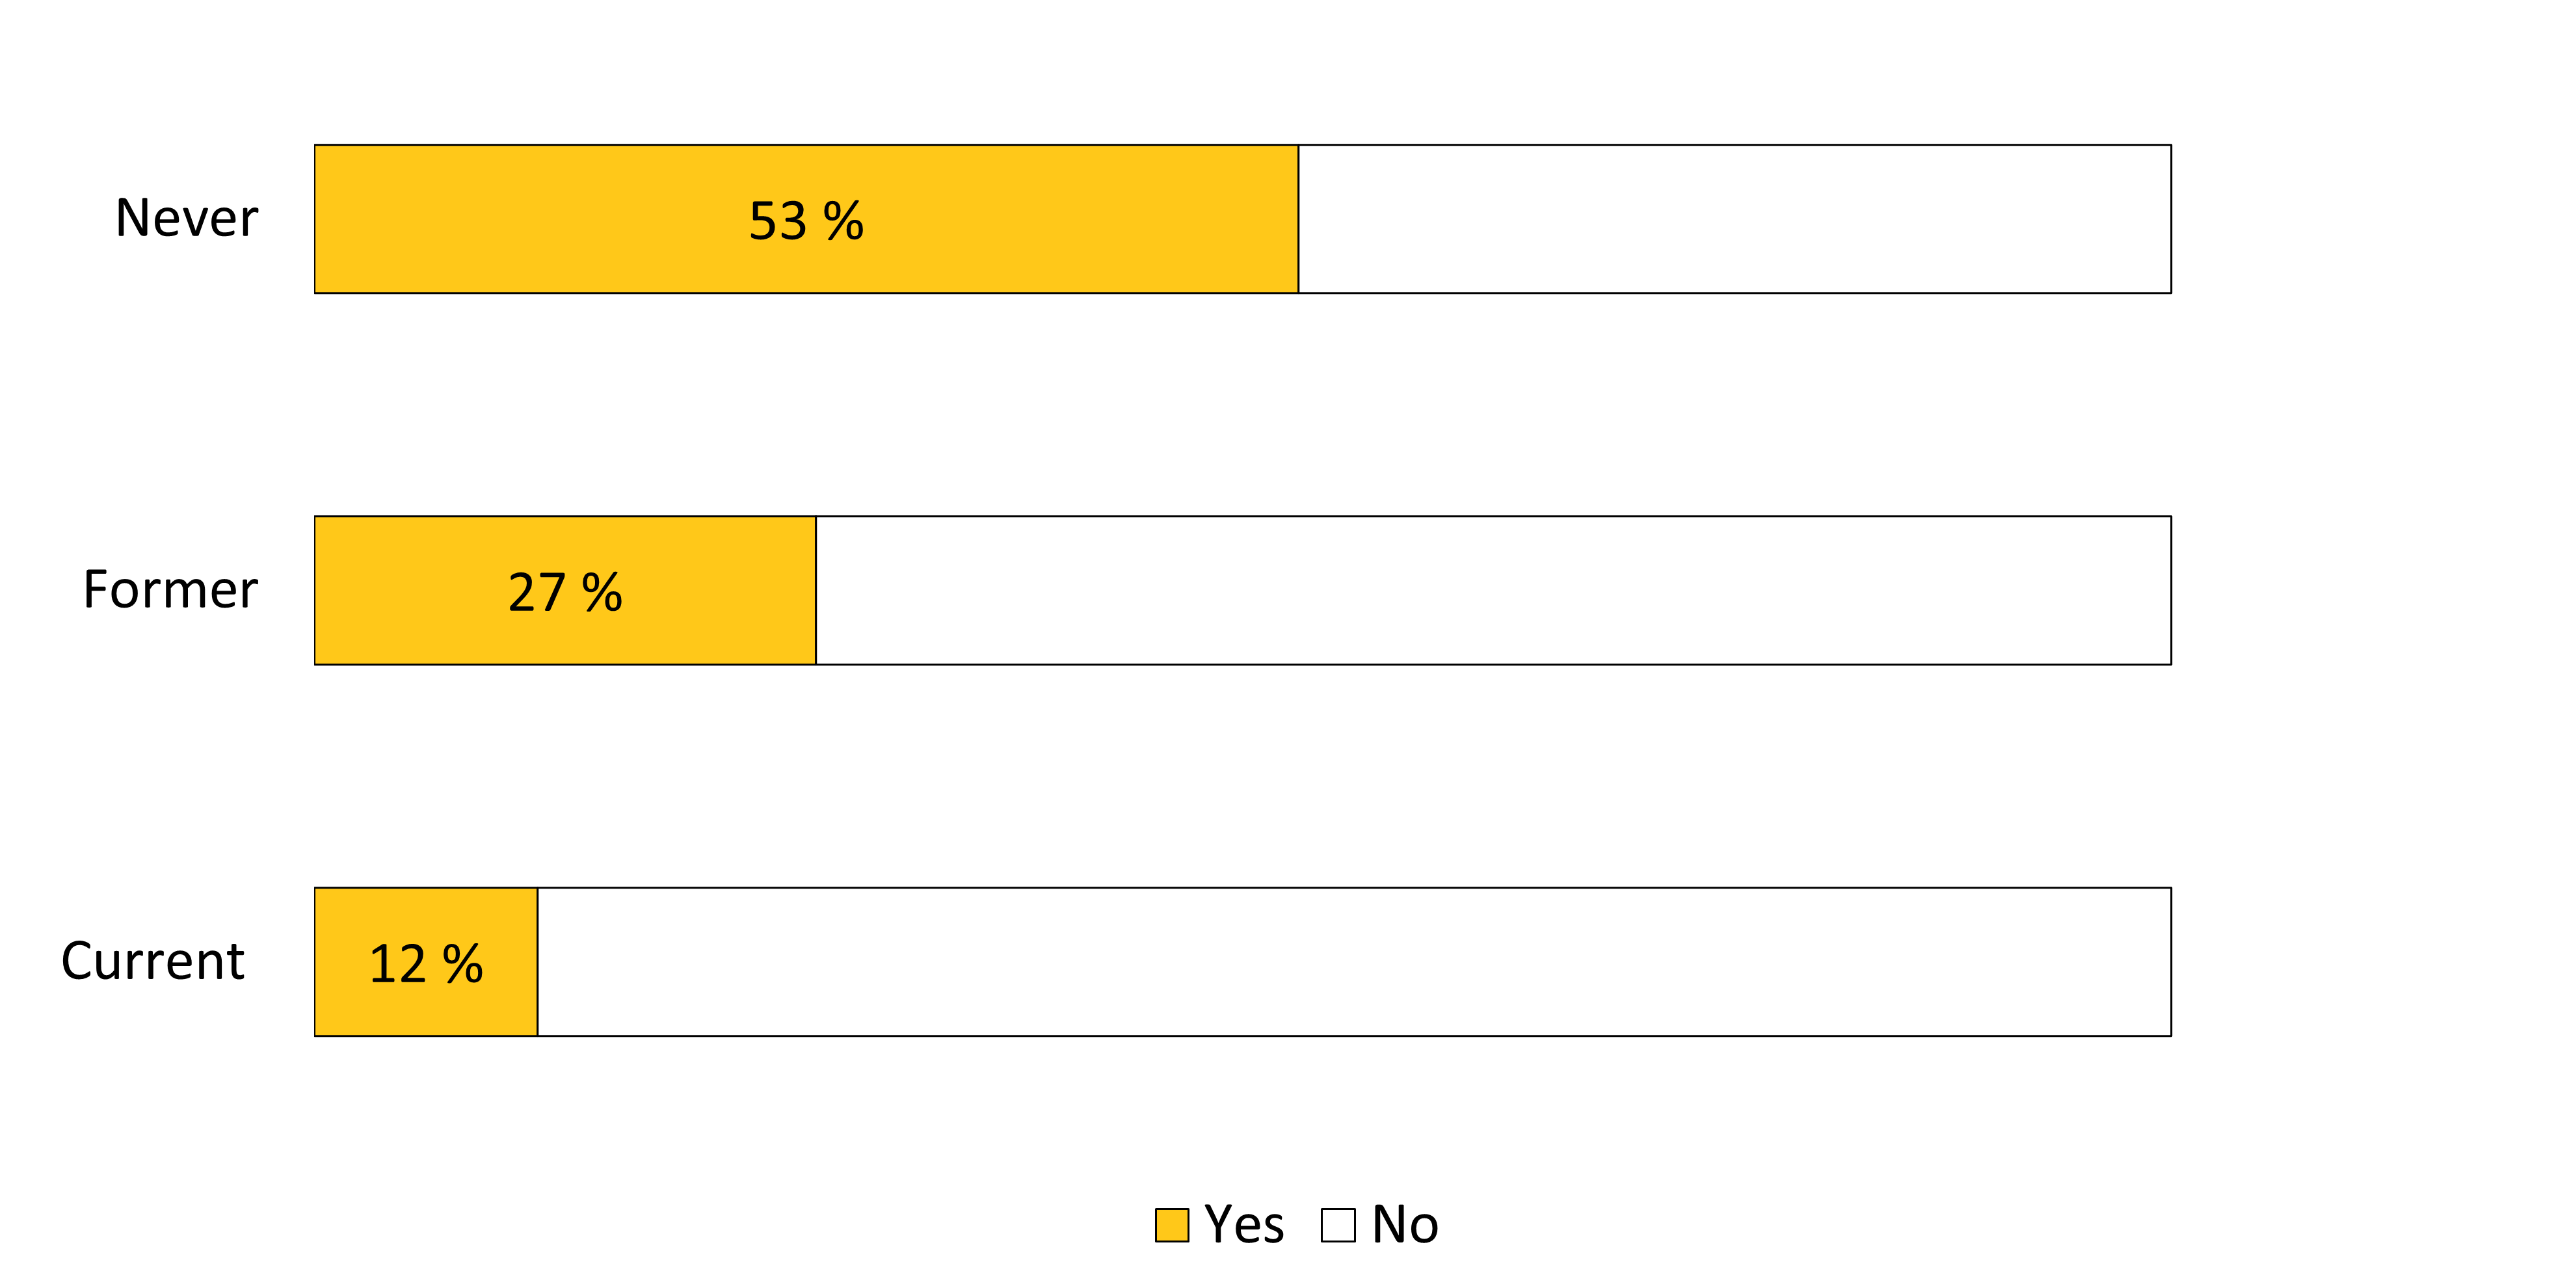Click the white No segment of Never

pos(1735,219)
